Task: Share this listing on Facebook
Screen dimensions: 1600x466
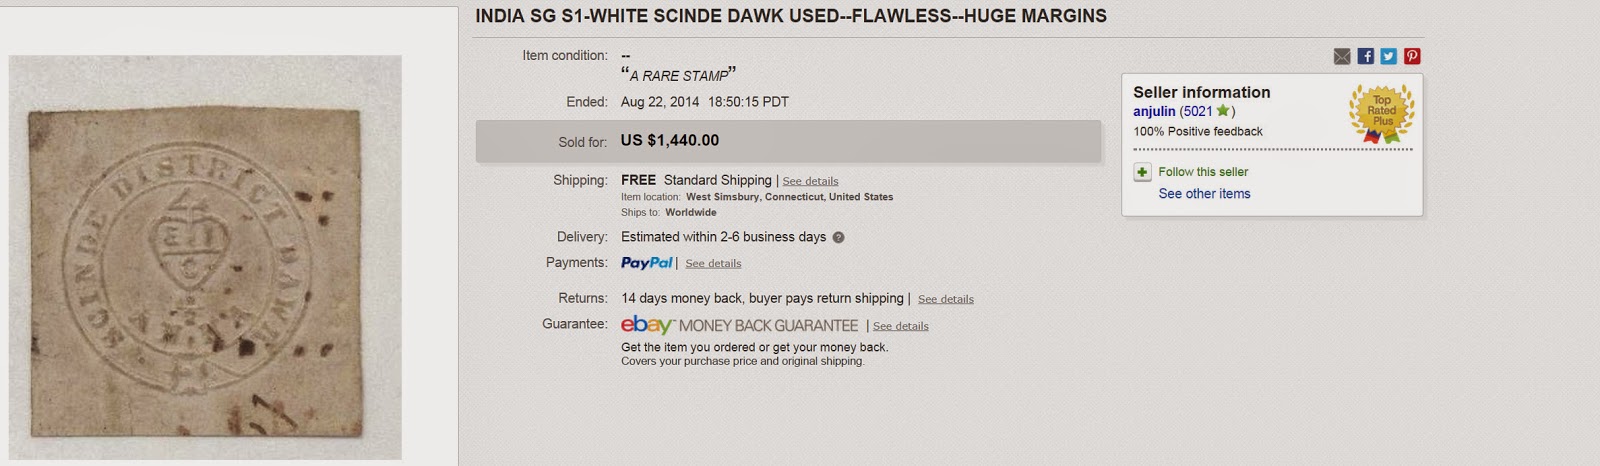Action: coord(1365,57)
